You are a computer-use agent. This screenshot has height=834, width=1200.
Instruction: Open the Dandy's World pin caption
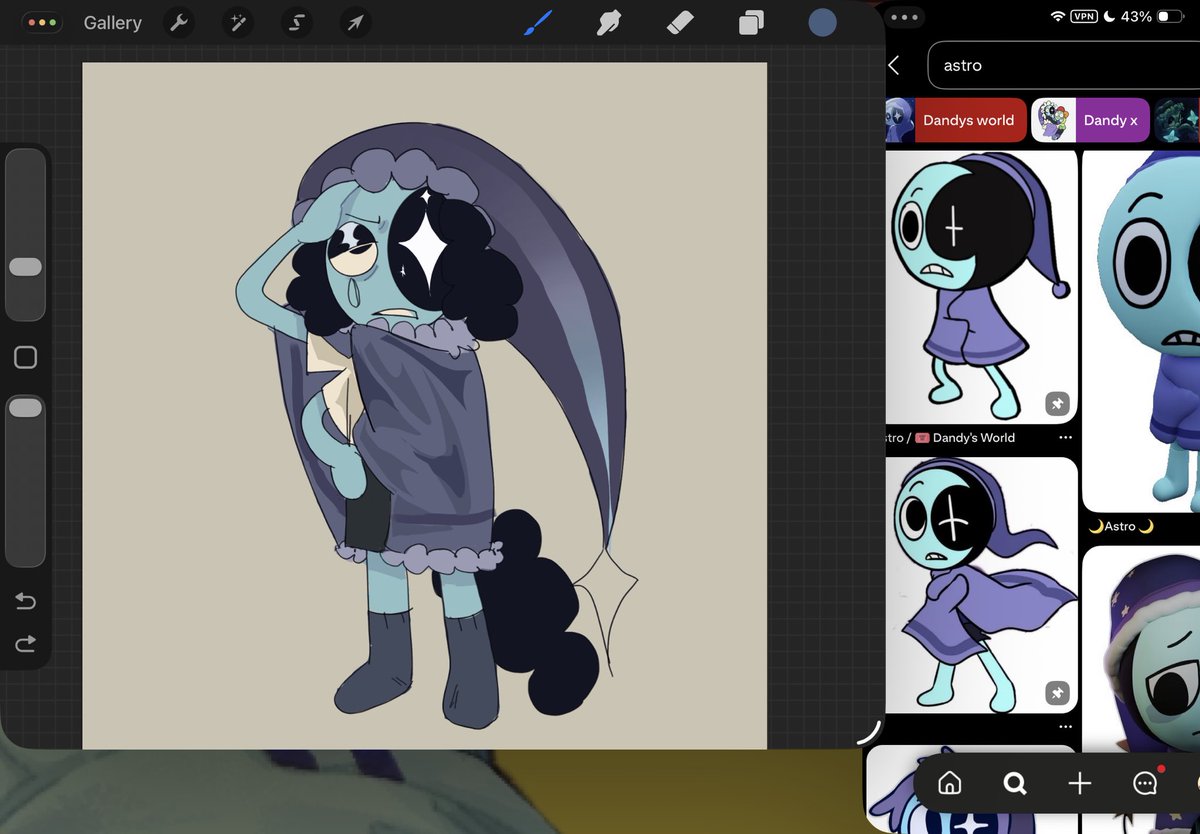coord(950,438)
